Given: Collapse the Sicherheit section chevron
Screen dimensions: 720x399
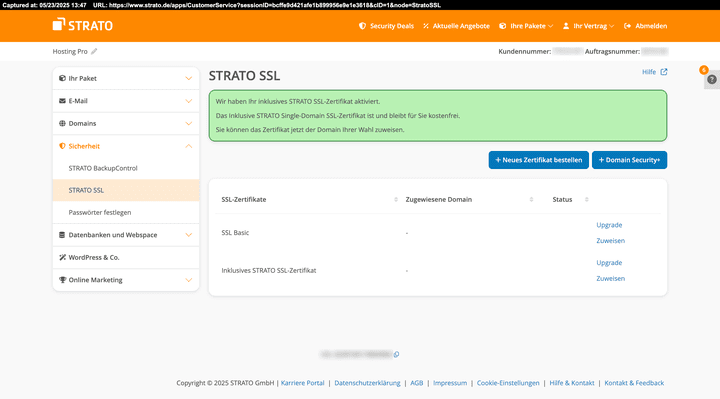Looking at the screenshot, I should click(188, 146).
